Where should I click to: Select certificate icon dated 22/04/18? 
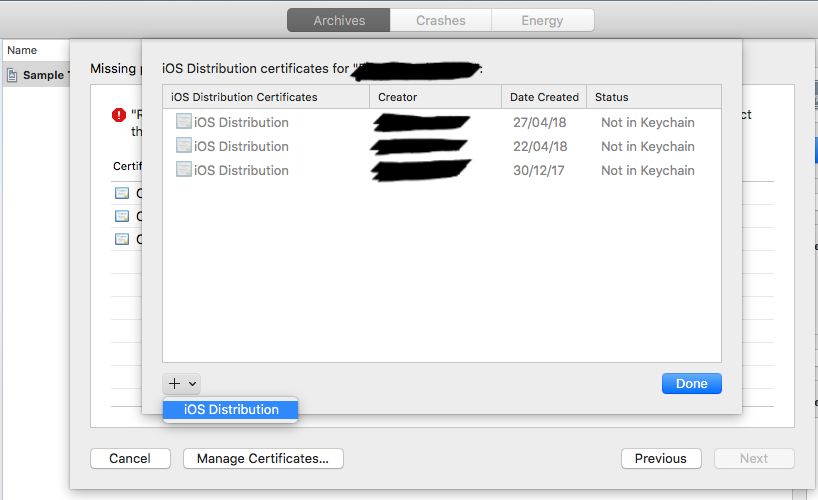point(184,146)
